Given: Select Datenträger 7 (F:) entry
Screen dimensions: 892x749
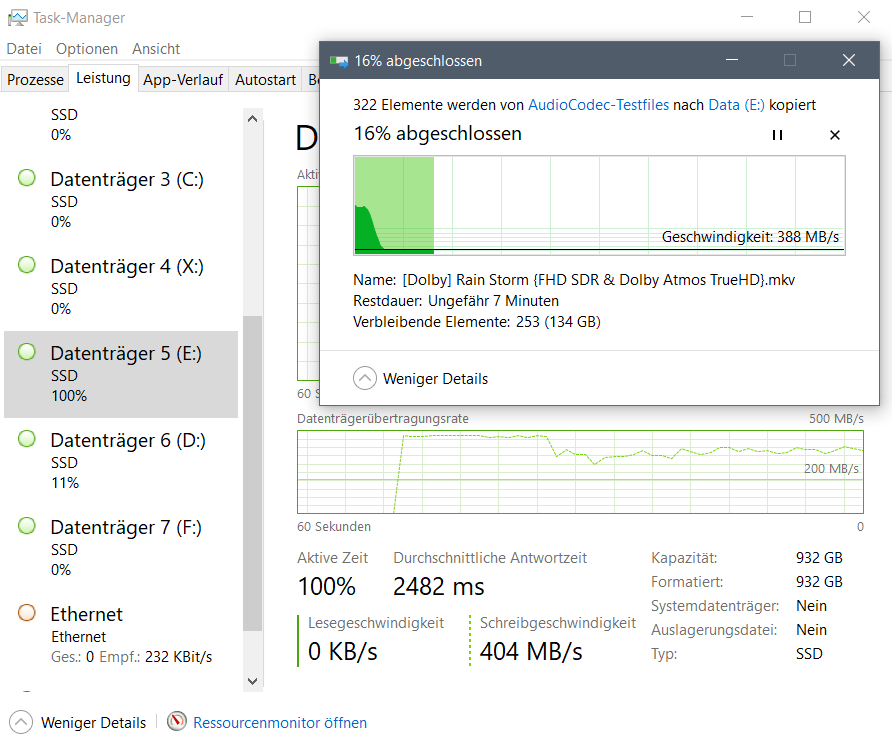Looking at the screenshot, I should click(x=121, y=548).
